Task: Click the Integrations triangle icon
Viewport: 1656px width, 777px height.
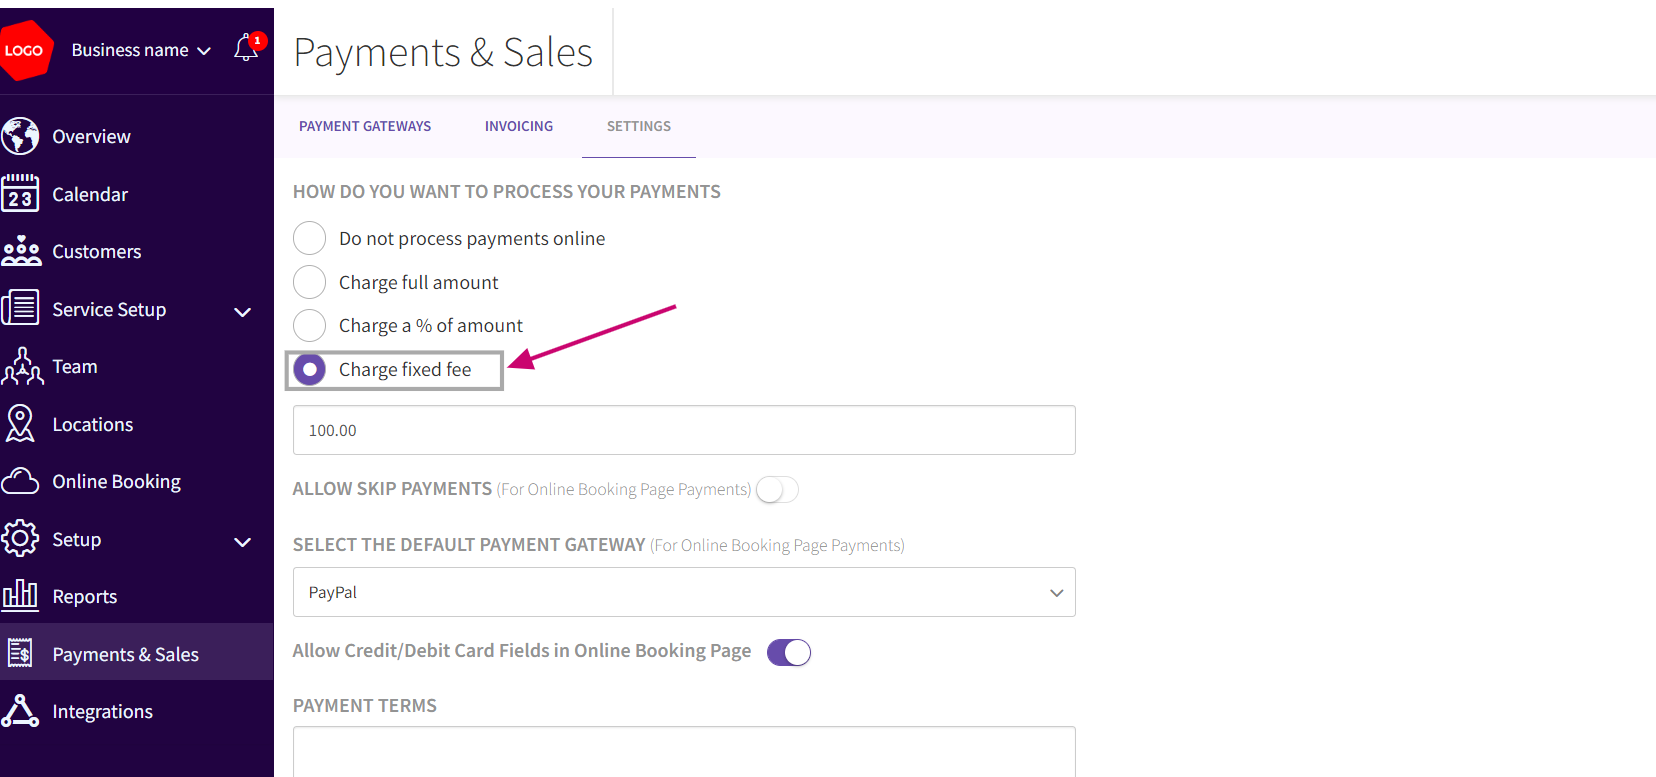Action: tap(20, 711)
